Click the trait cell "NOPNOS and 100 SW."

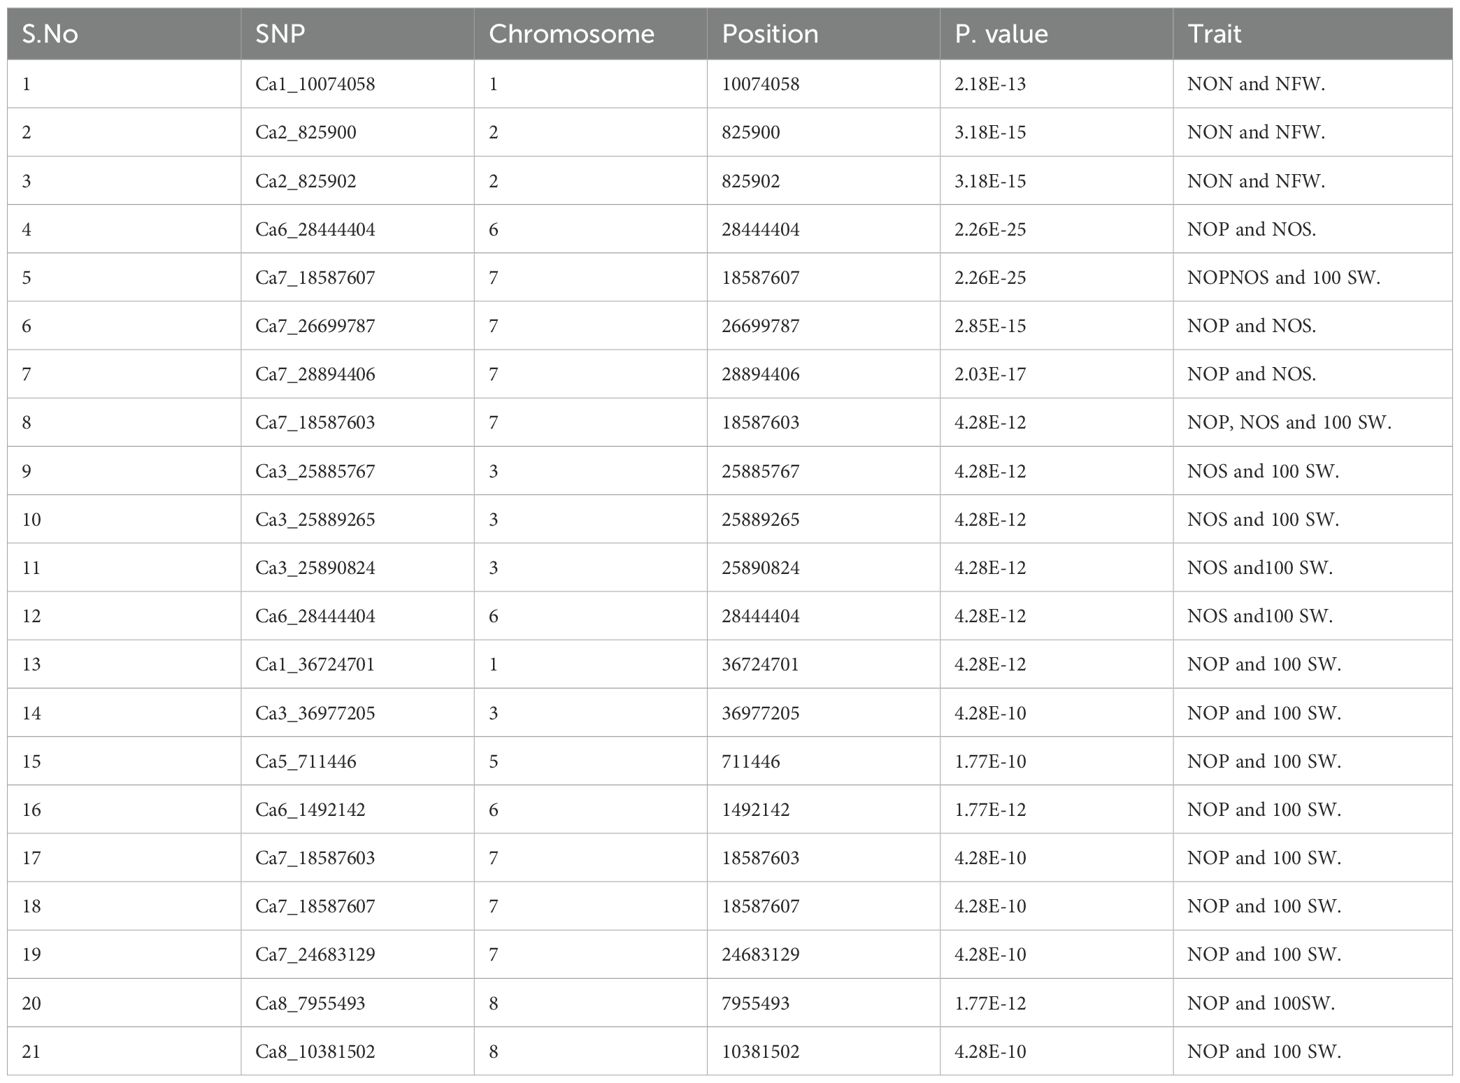[x=1283, y=278]
